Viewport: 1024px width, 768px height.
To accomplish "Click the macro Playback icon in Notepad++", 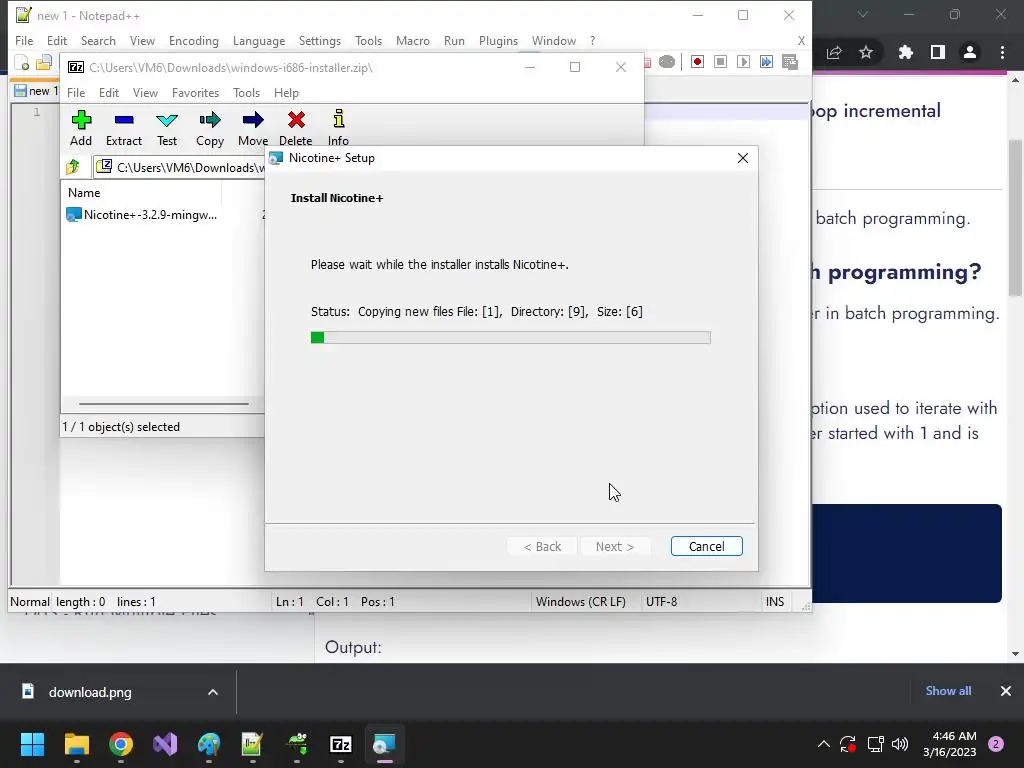I will [x=743, y=61].
